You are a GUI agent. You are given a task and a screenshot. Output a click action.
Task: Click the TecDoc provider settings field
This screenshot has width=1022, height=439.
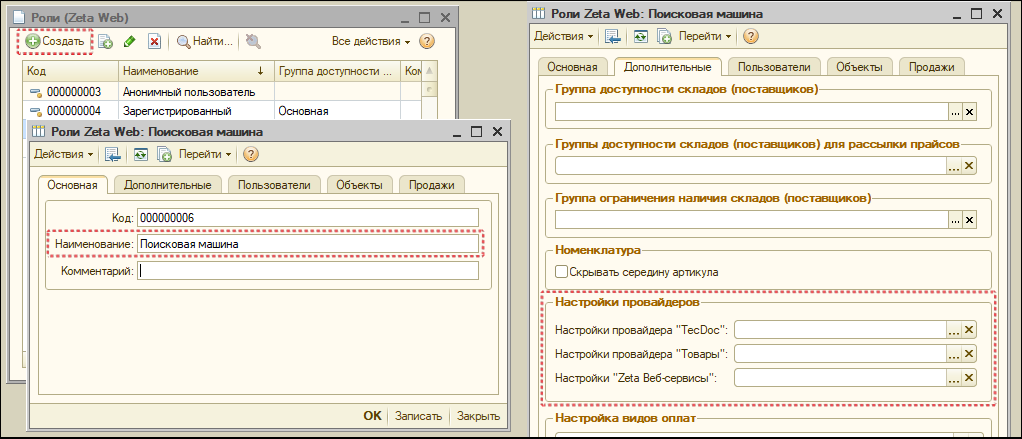click(x=840, y=330)
